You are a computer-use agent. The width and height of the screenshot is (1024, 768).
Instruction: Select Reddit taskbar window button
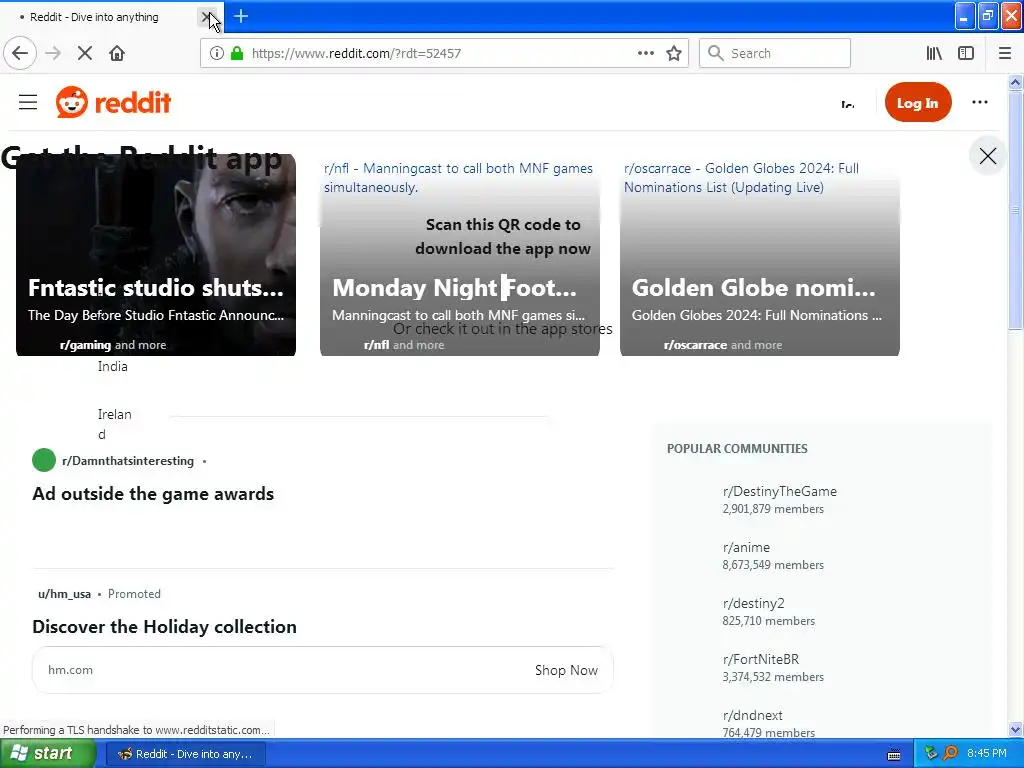(185, 754)
